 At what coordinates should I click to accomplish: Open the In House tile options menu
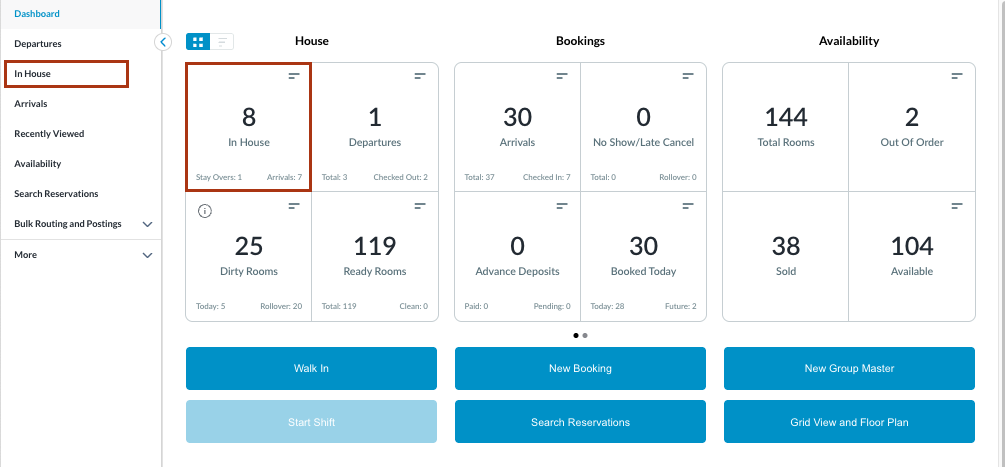294,76
